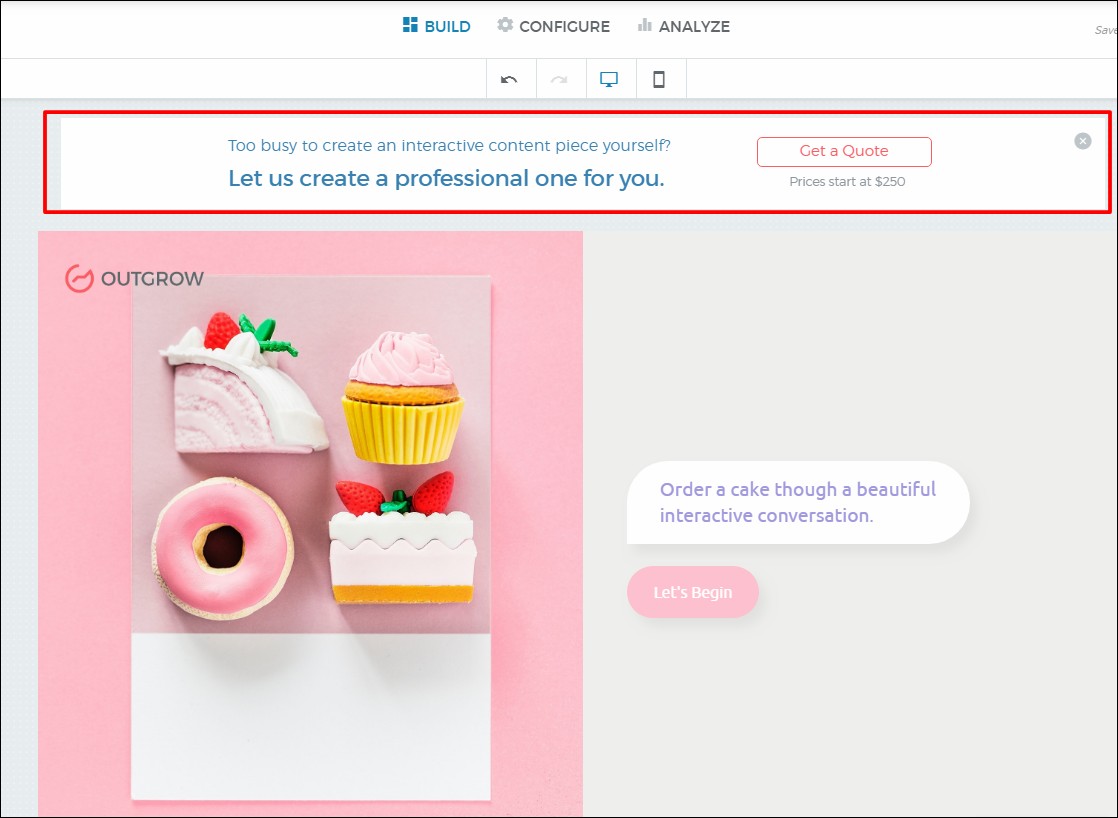The width and height of the screenshot is (1118, 818).
Task: Click the undo arrow icon
Action: pyautogui.click(x=510, y=80)
